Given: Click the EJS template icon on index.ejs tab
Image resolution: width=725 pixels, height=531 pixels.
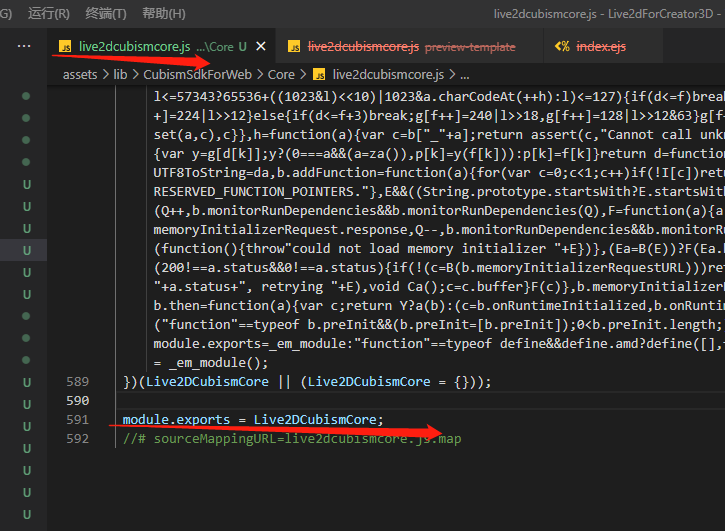Looking at the screenshot, I should pyautogui.click(x=562, y=46).
